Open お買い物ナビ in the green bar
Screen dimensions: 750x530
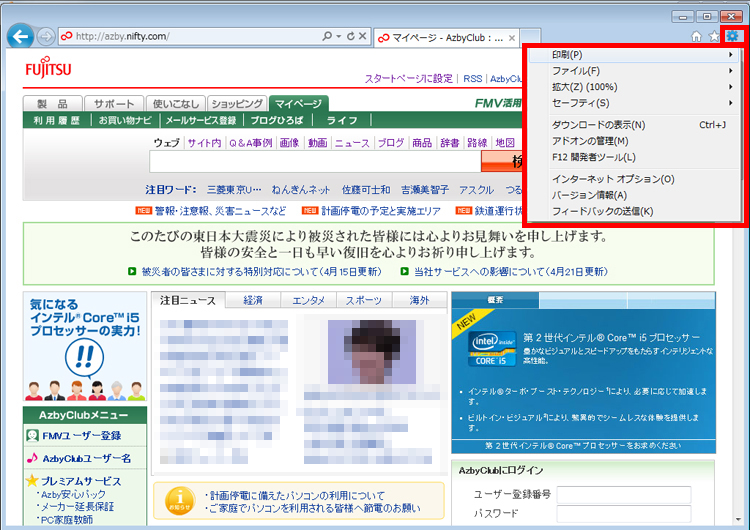[125, 120]
